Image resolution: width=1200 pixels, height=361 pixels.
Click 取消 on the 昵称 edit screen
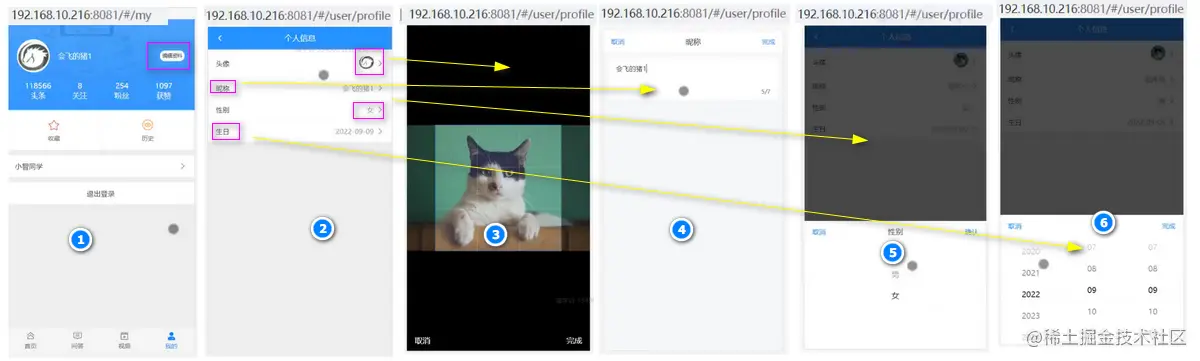pos(618,42)
